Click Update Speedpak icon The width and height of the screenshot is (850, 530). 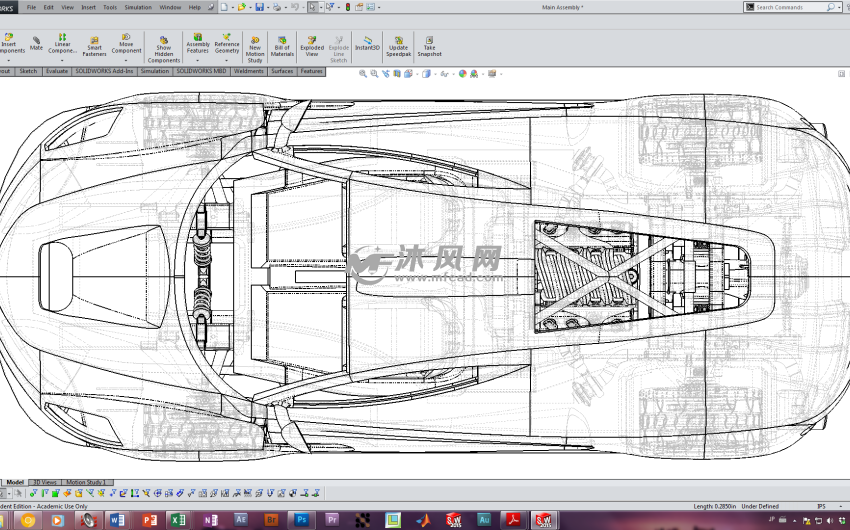coord(398,42)
